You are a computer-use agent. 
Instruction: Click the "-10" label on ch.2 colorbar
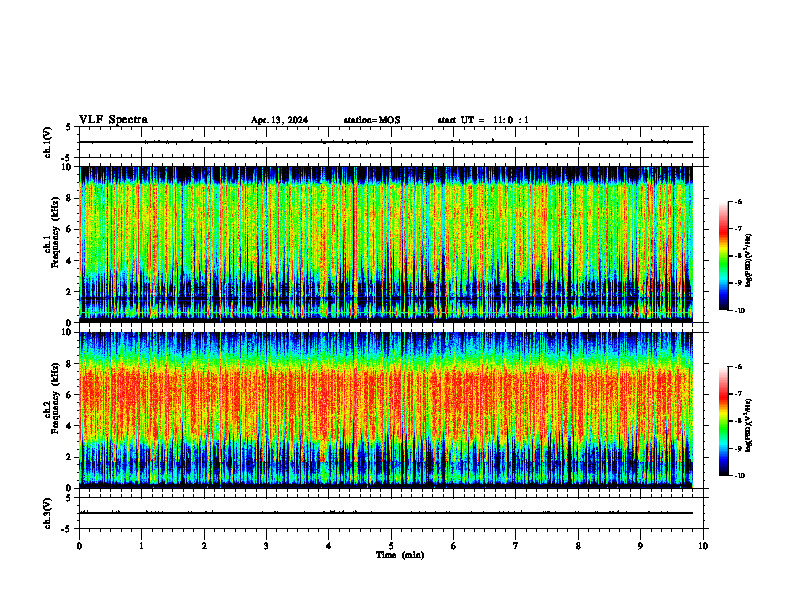[739, 476]
